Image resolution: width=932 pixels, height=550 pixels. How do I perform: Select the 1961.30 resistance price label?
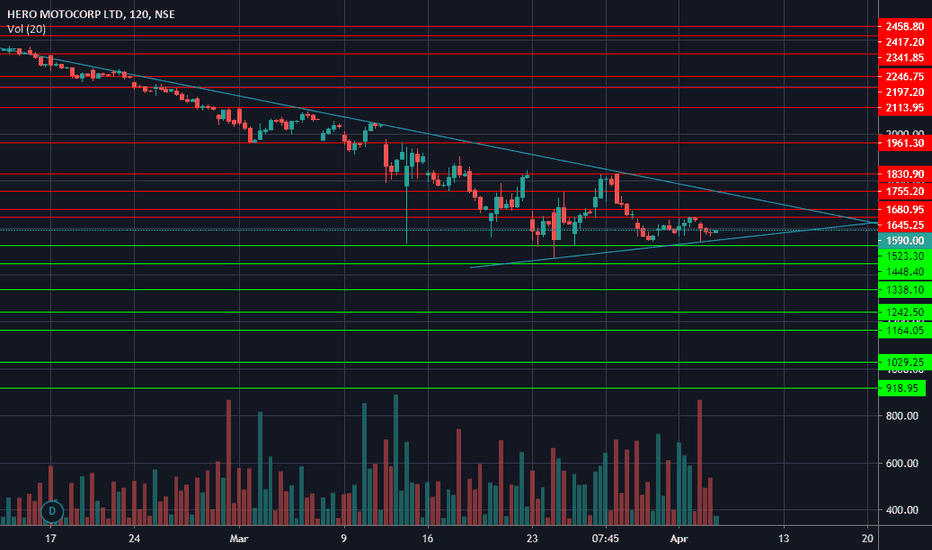point(905,143)
